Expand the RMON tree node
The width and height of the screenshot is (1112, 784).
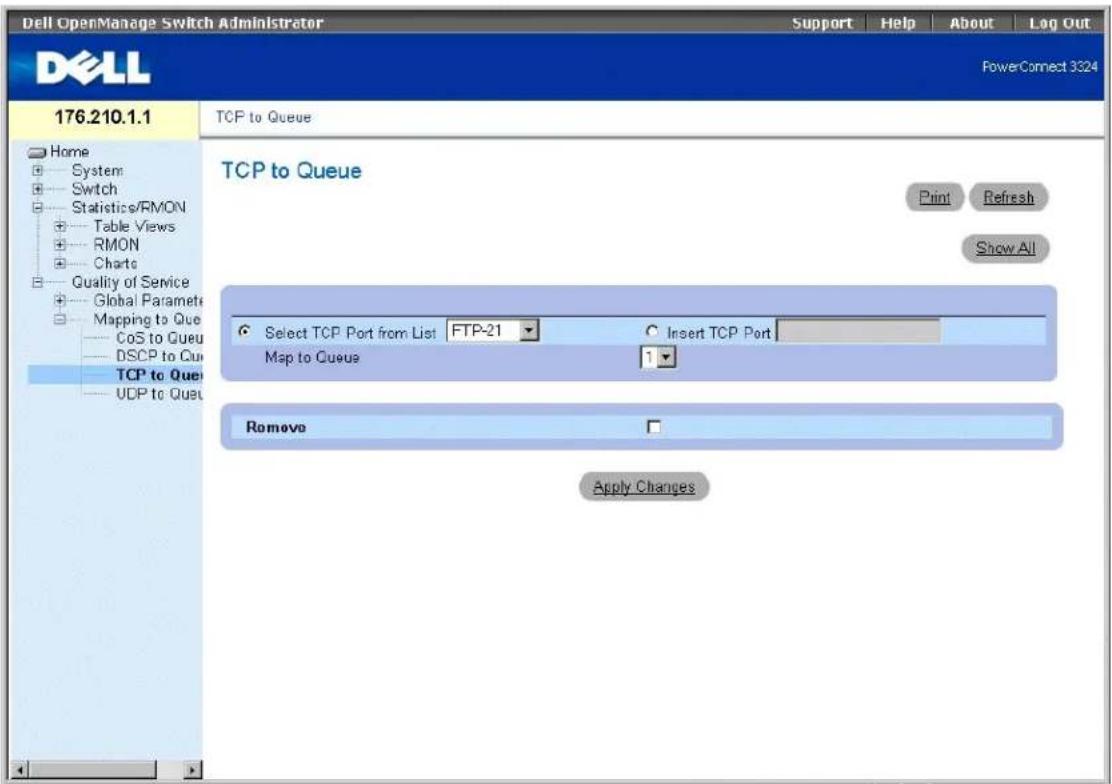[60, 245]
